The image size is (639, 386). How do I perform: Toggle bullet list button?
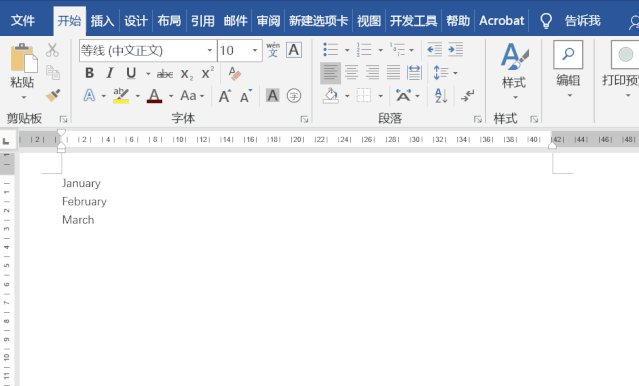click(x=331, y=50)
